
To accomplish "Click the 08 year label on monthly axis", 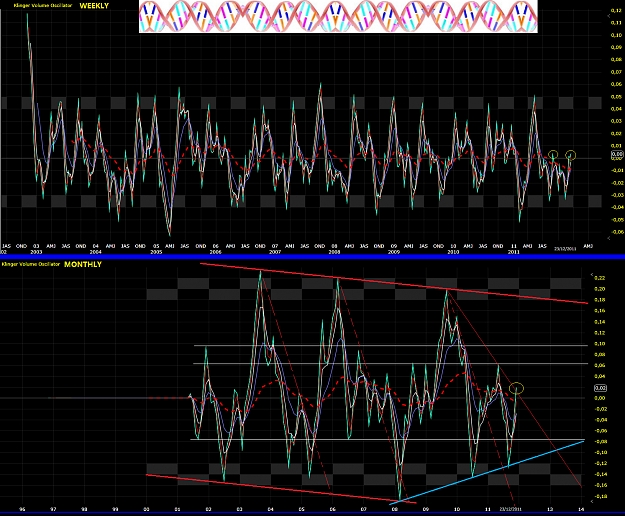I will (x=395, y=509).
